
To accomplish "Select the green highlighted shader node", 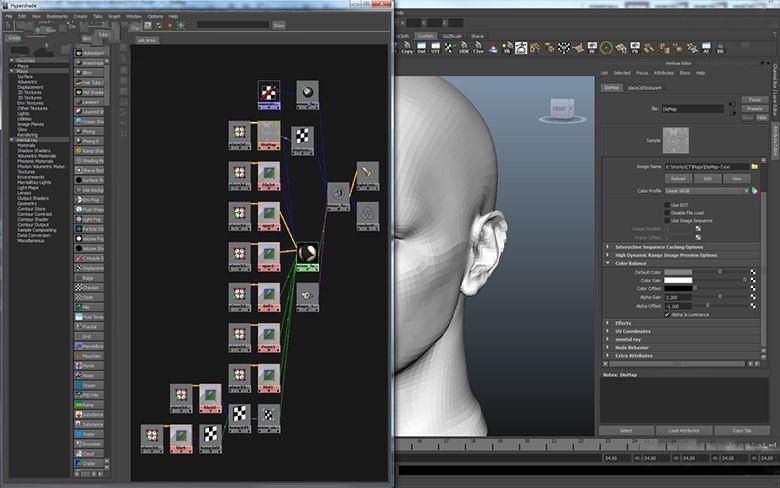I will [x=307, y=257].
